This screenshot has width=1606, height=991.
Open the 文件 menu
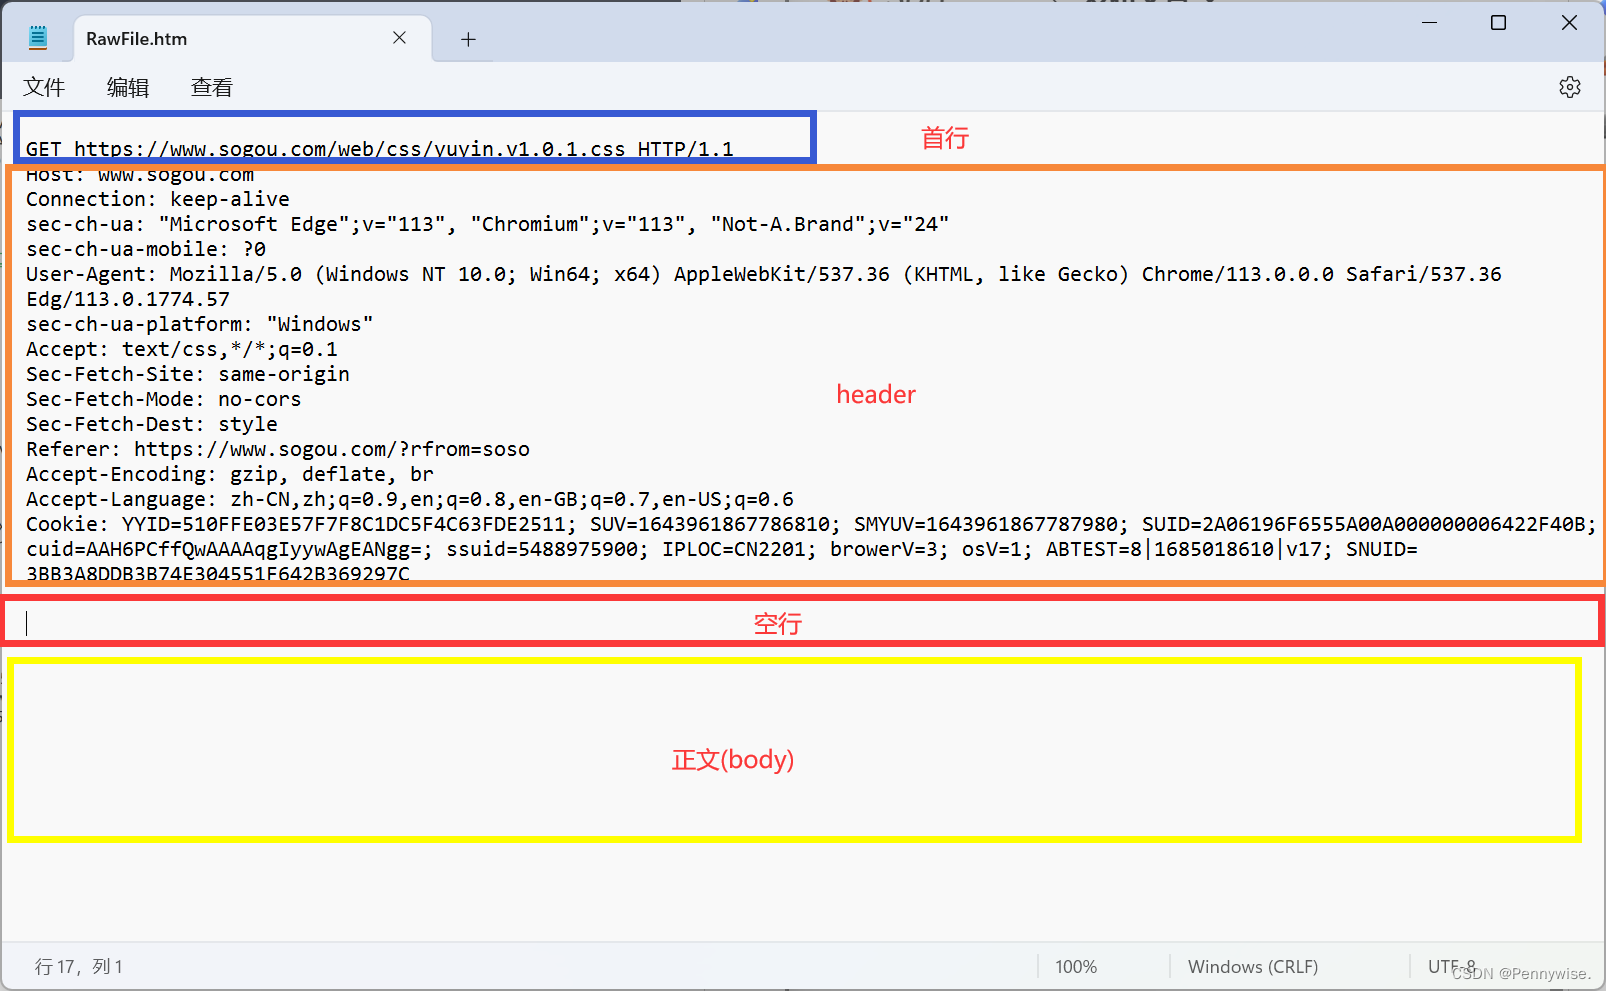44,87
